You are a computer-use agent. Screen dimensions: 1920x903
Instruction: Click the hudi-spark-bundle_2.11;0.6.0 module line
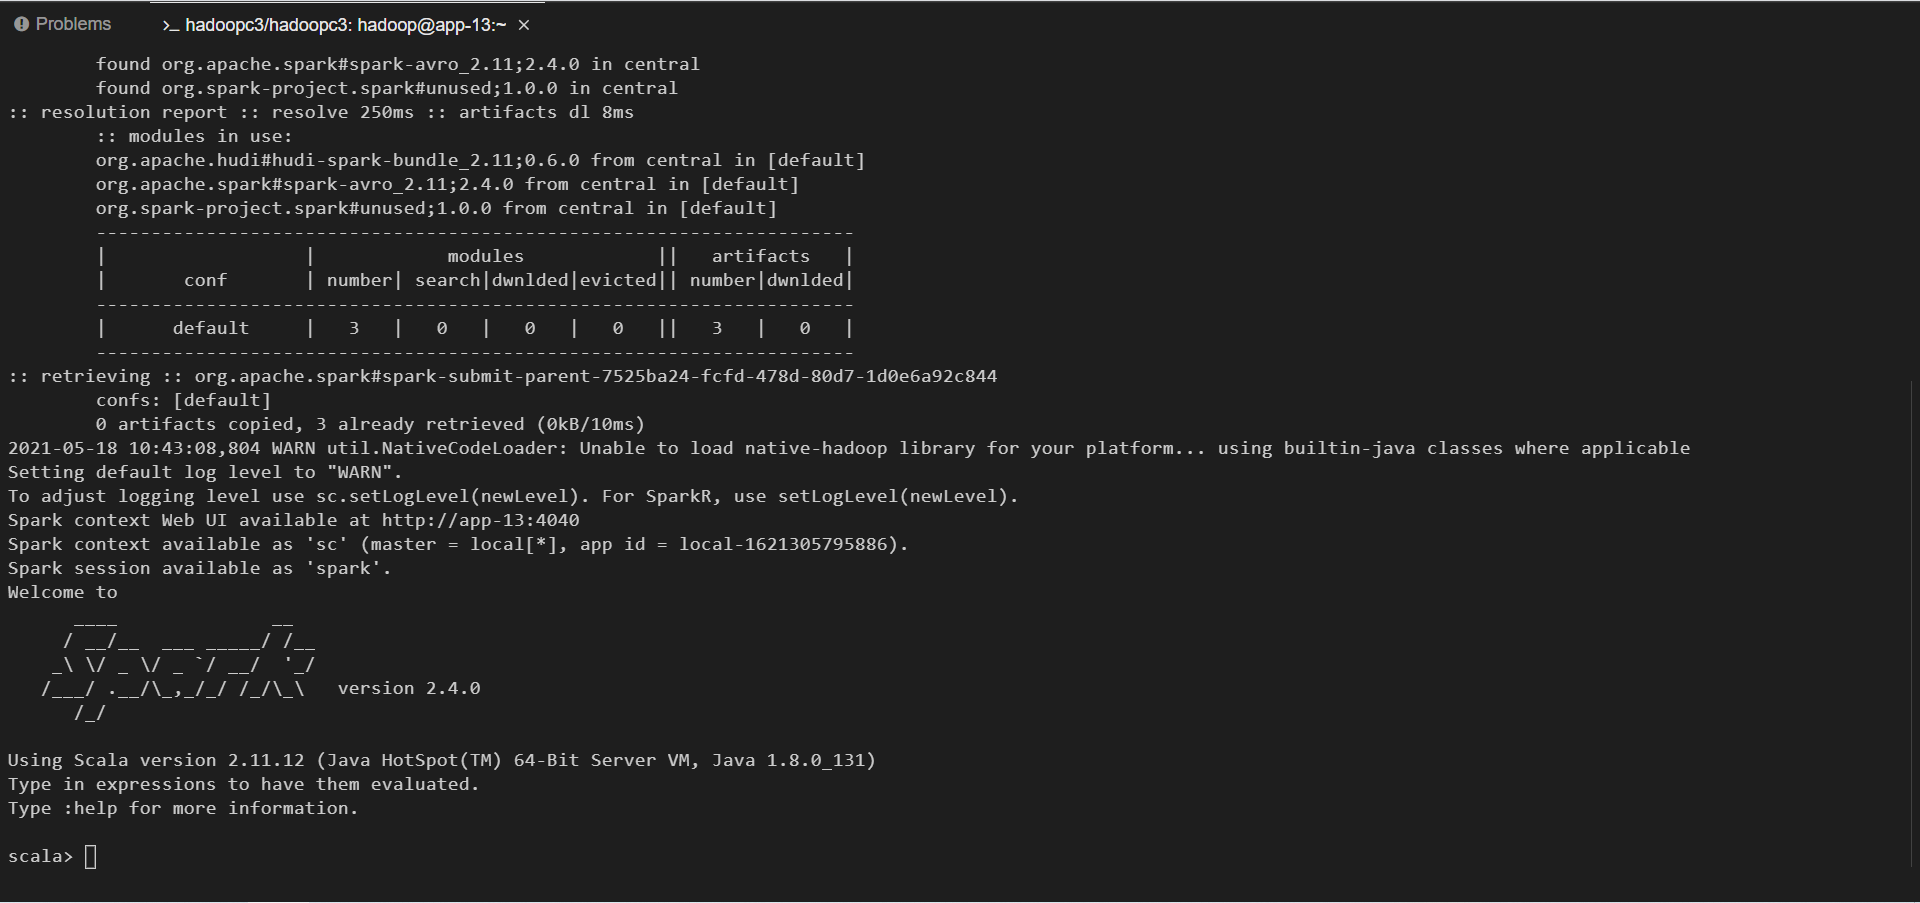click(x=480, y=160)
